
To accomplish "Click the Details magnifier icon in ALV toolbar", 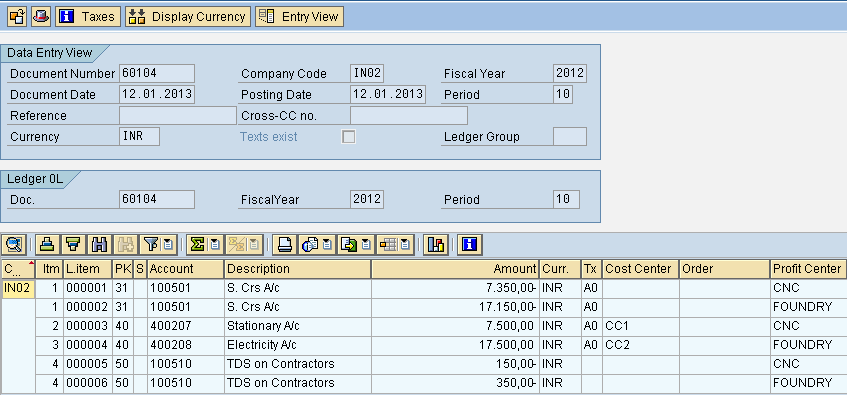I will pyautogui.click(x=14, y=245).
